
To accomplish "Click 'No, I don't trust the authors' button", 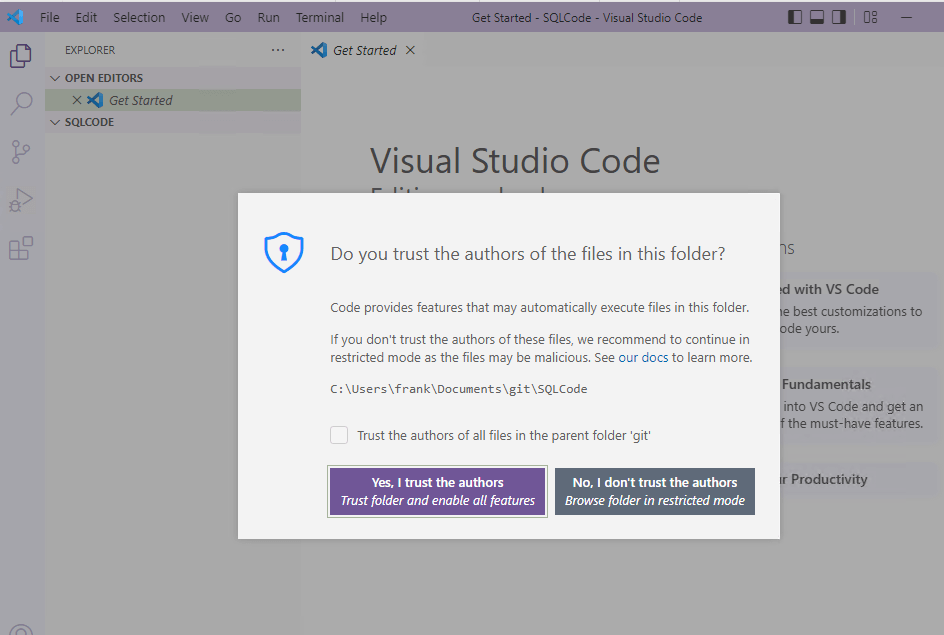I will click(x=654, y=491).
